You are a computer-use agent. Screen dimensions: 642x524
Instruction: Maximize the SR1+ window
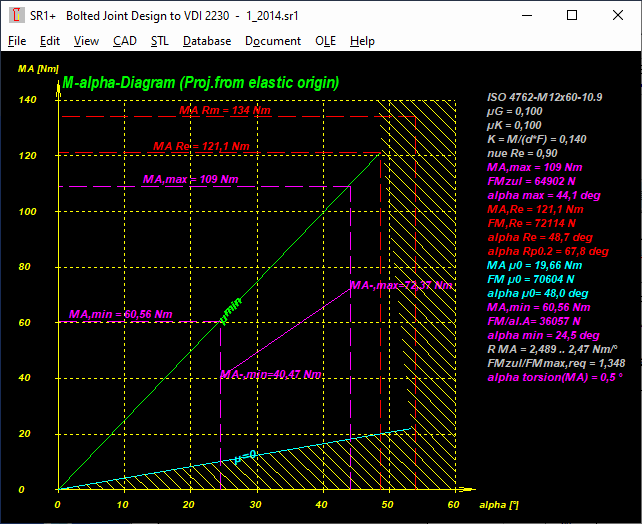pos(571,15)
